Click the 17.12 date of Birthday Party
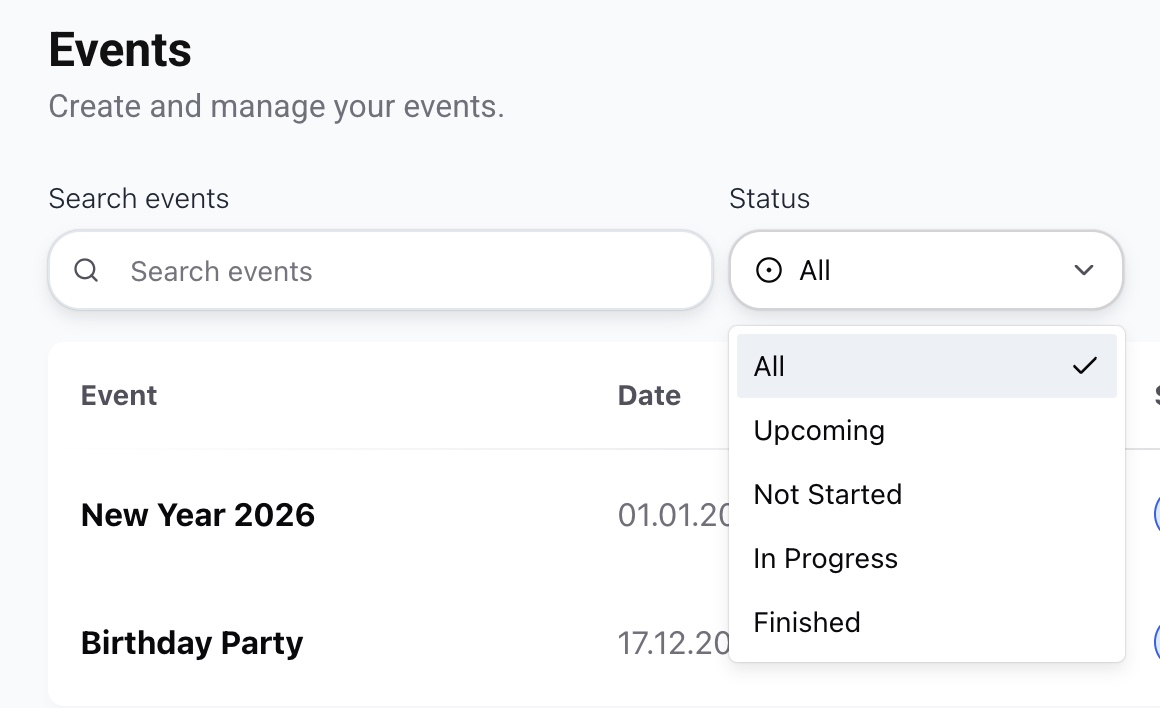This screenshot has width=1160, height=708. [x=675, y=643]
